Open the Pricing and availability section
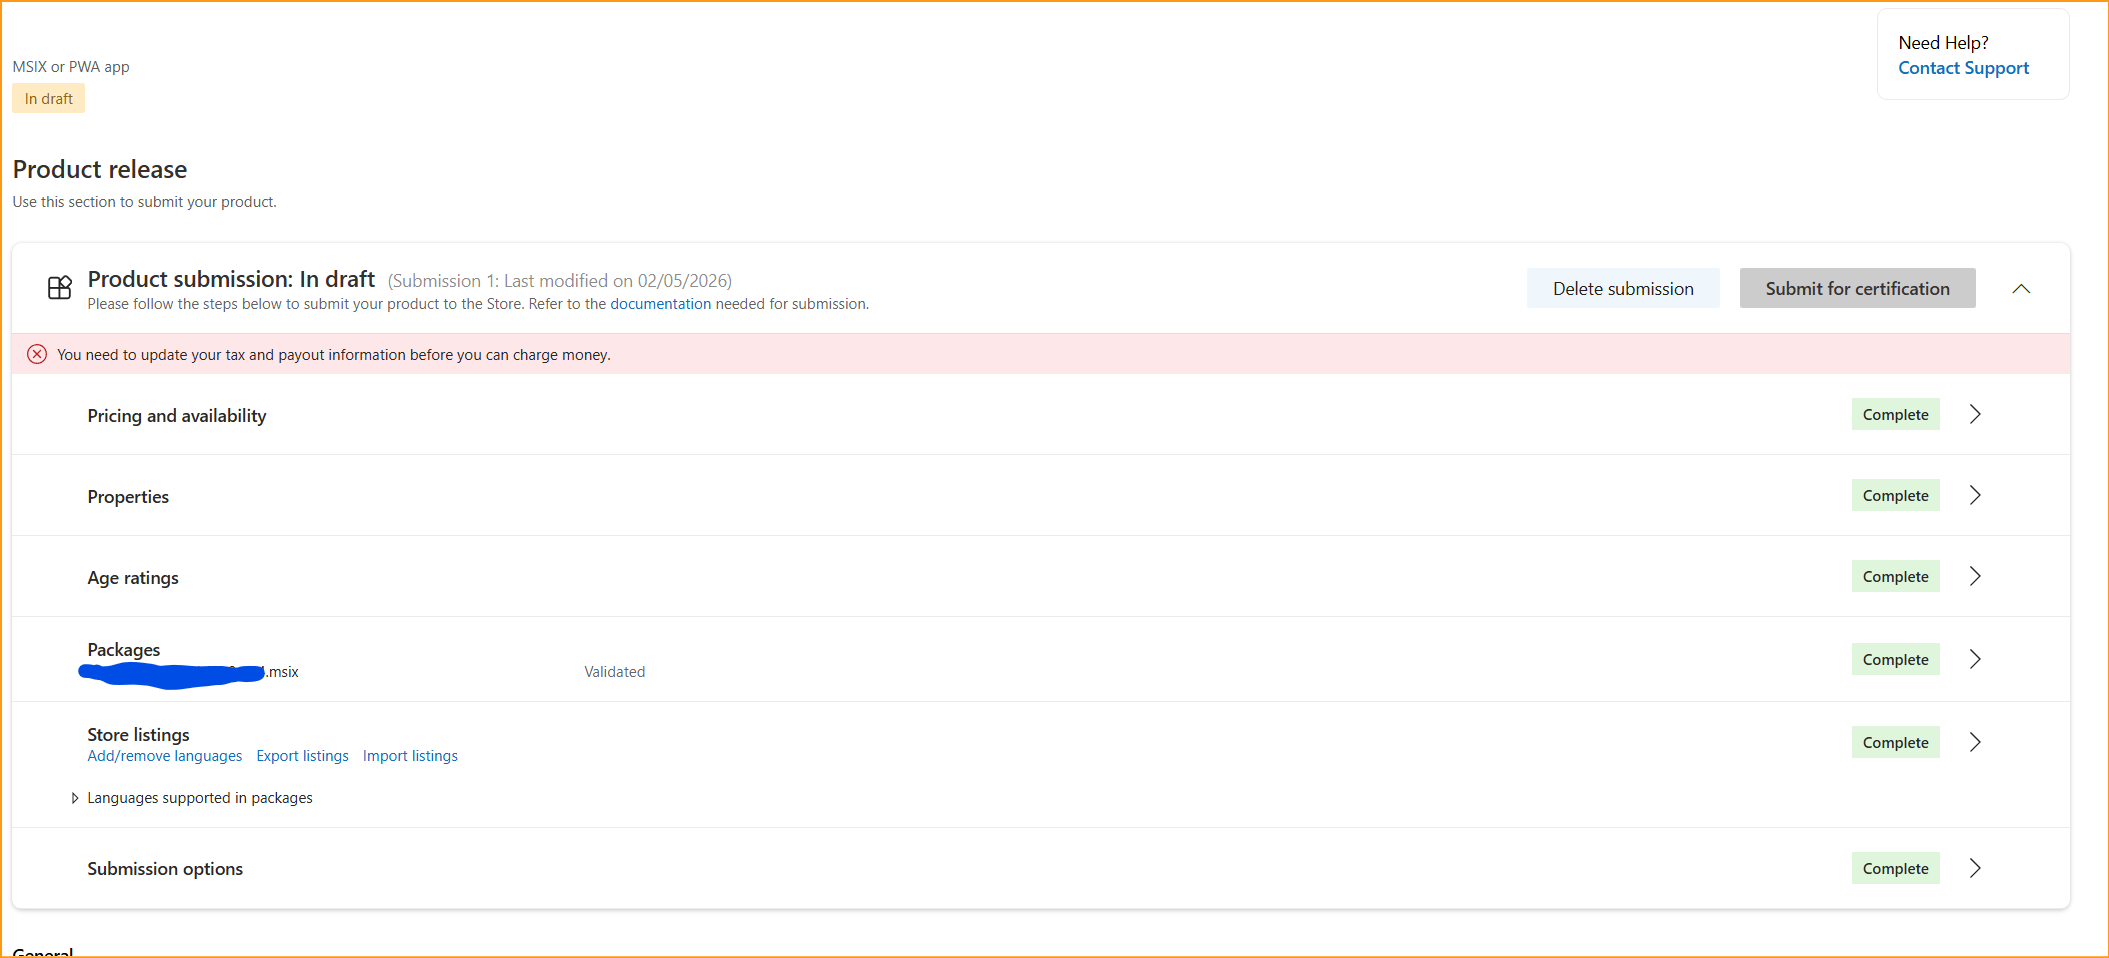The width and height of the screenshot is (2109, 958). (x=1975, y=413)
